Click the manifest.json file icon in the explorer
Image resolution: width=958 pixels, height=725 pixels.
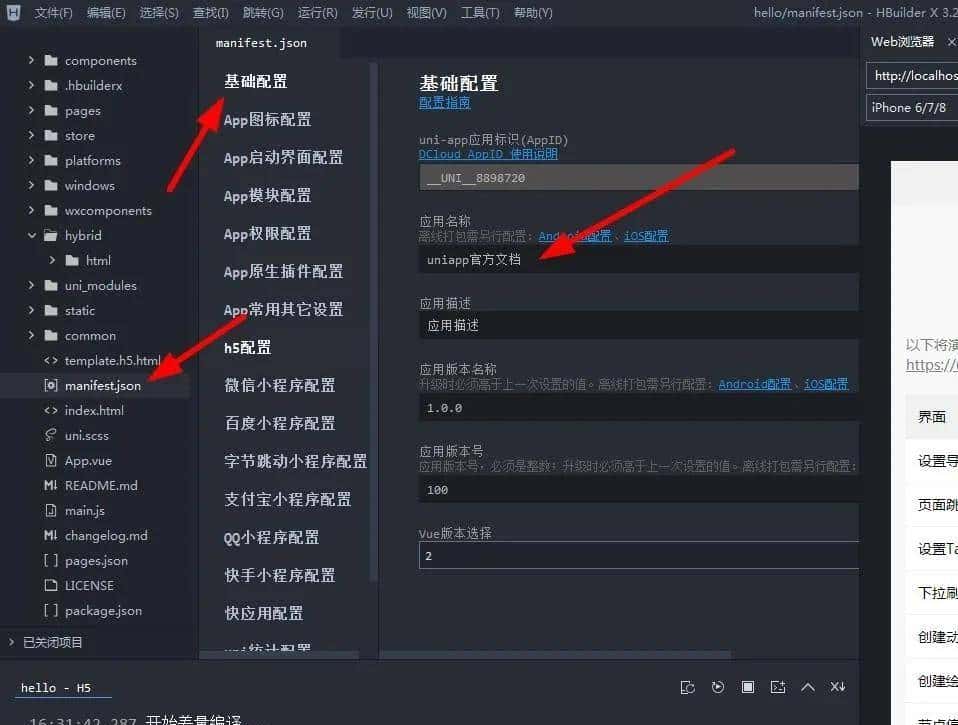coord(50,385)
